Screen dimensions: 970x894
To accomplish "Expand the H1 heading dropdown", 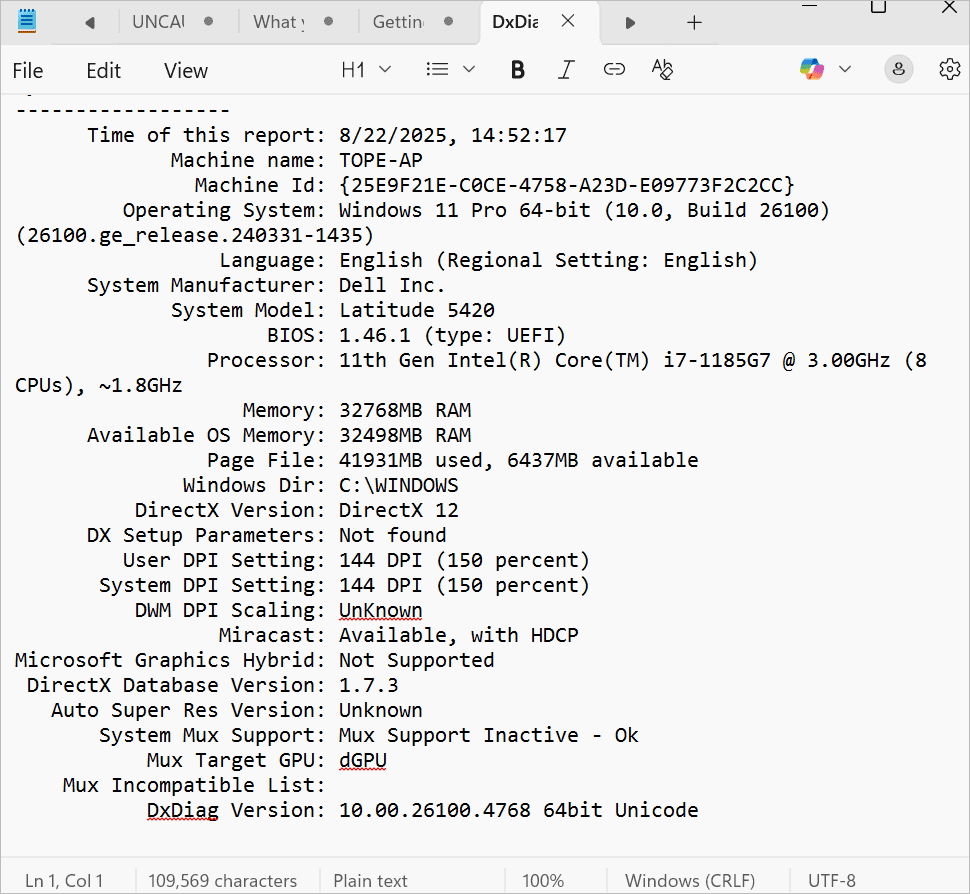I will pos(366,69).
